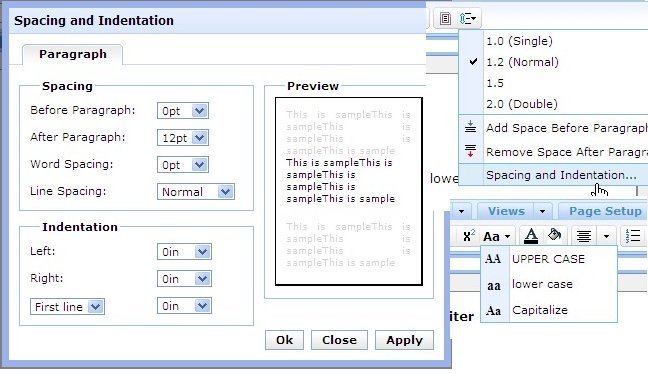Click the font color A icon
Viewport: 648px width, 374px height.
(x=531, y=236)
